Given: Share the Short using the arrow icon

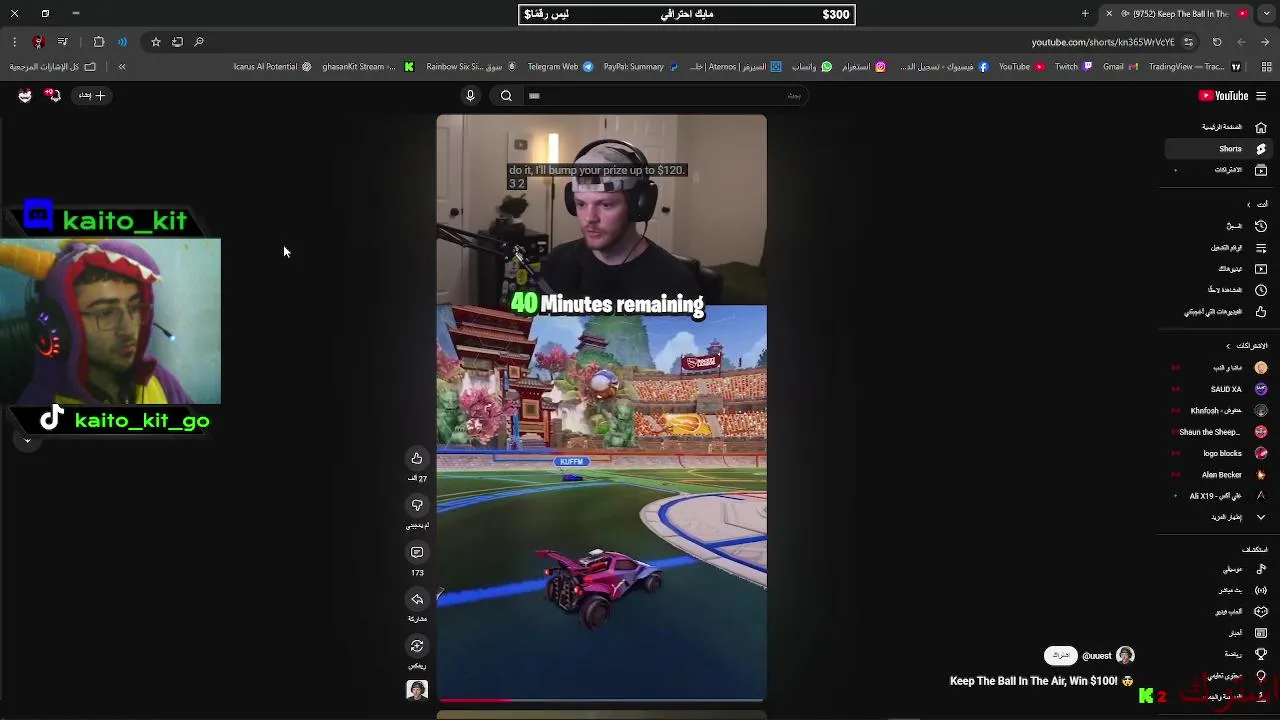Looking at the screenshot, I should coord(417,600).
